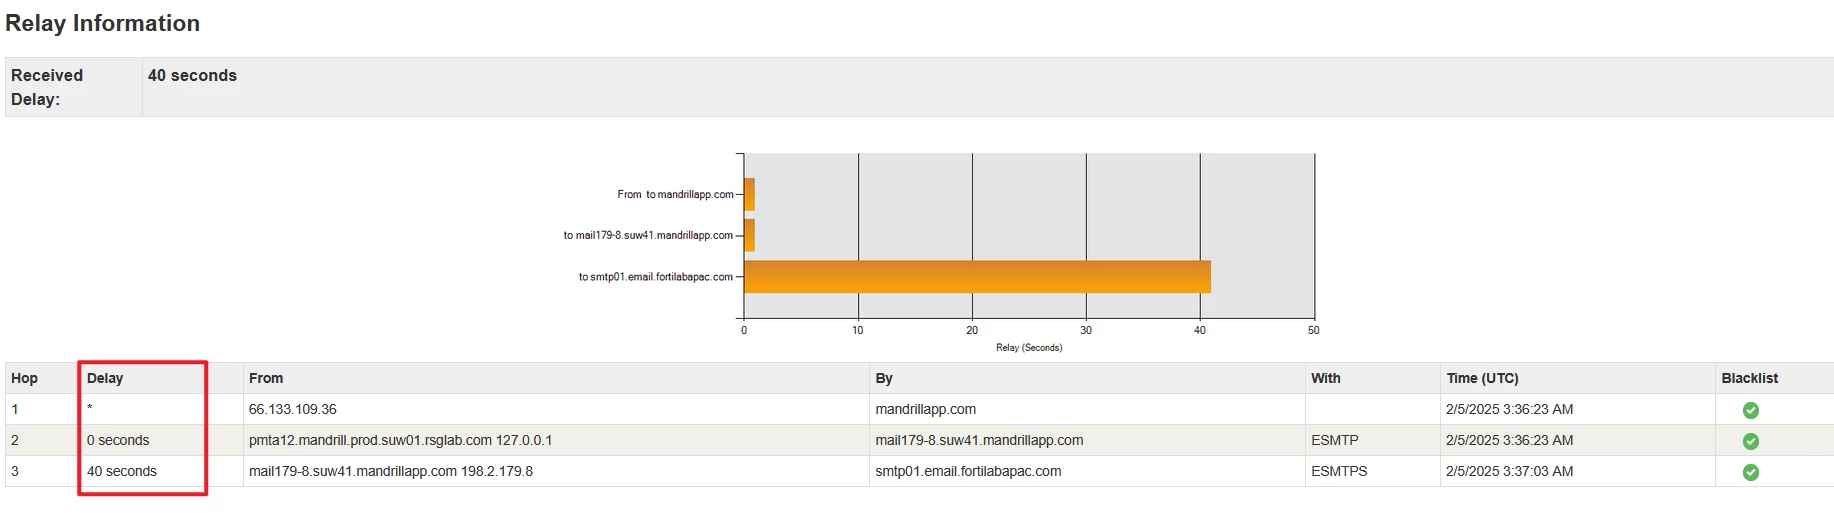This screenshot has height=513, width=1834.
Task: Click hop number 3 cell
Action: click(15, 471)
